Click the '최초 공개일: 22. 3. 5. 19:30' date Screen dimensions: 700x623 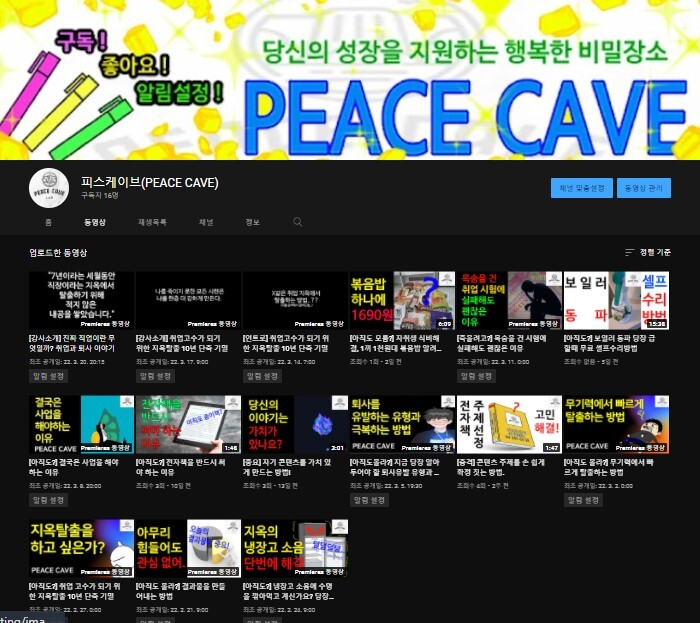pos(386,486)
